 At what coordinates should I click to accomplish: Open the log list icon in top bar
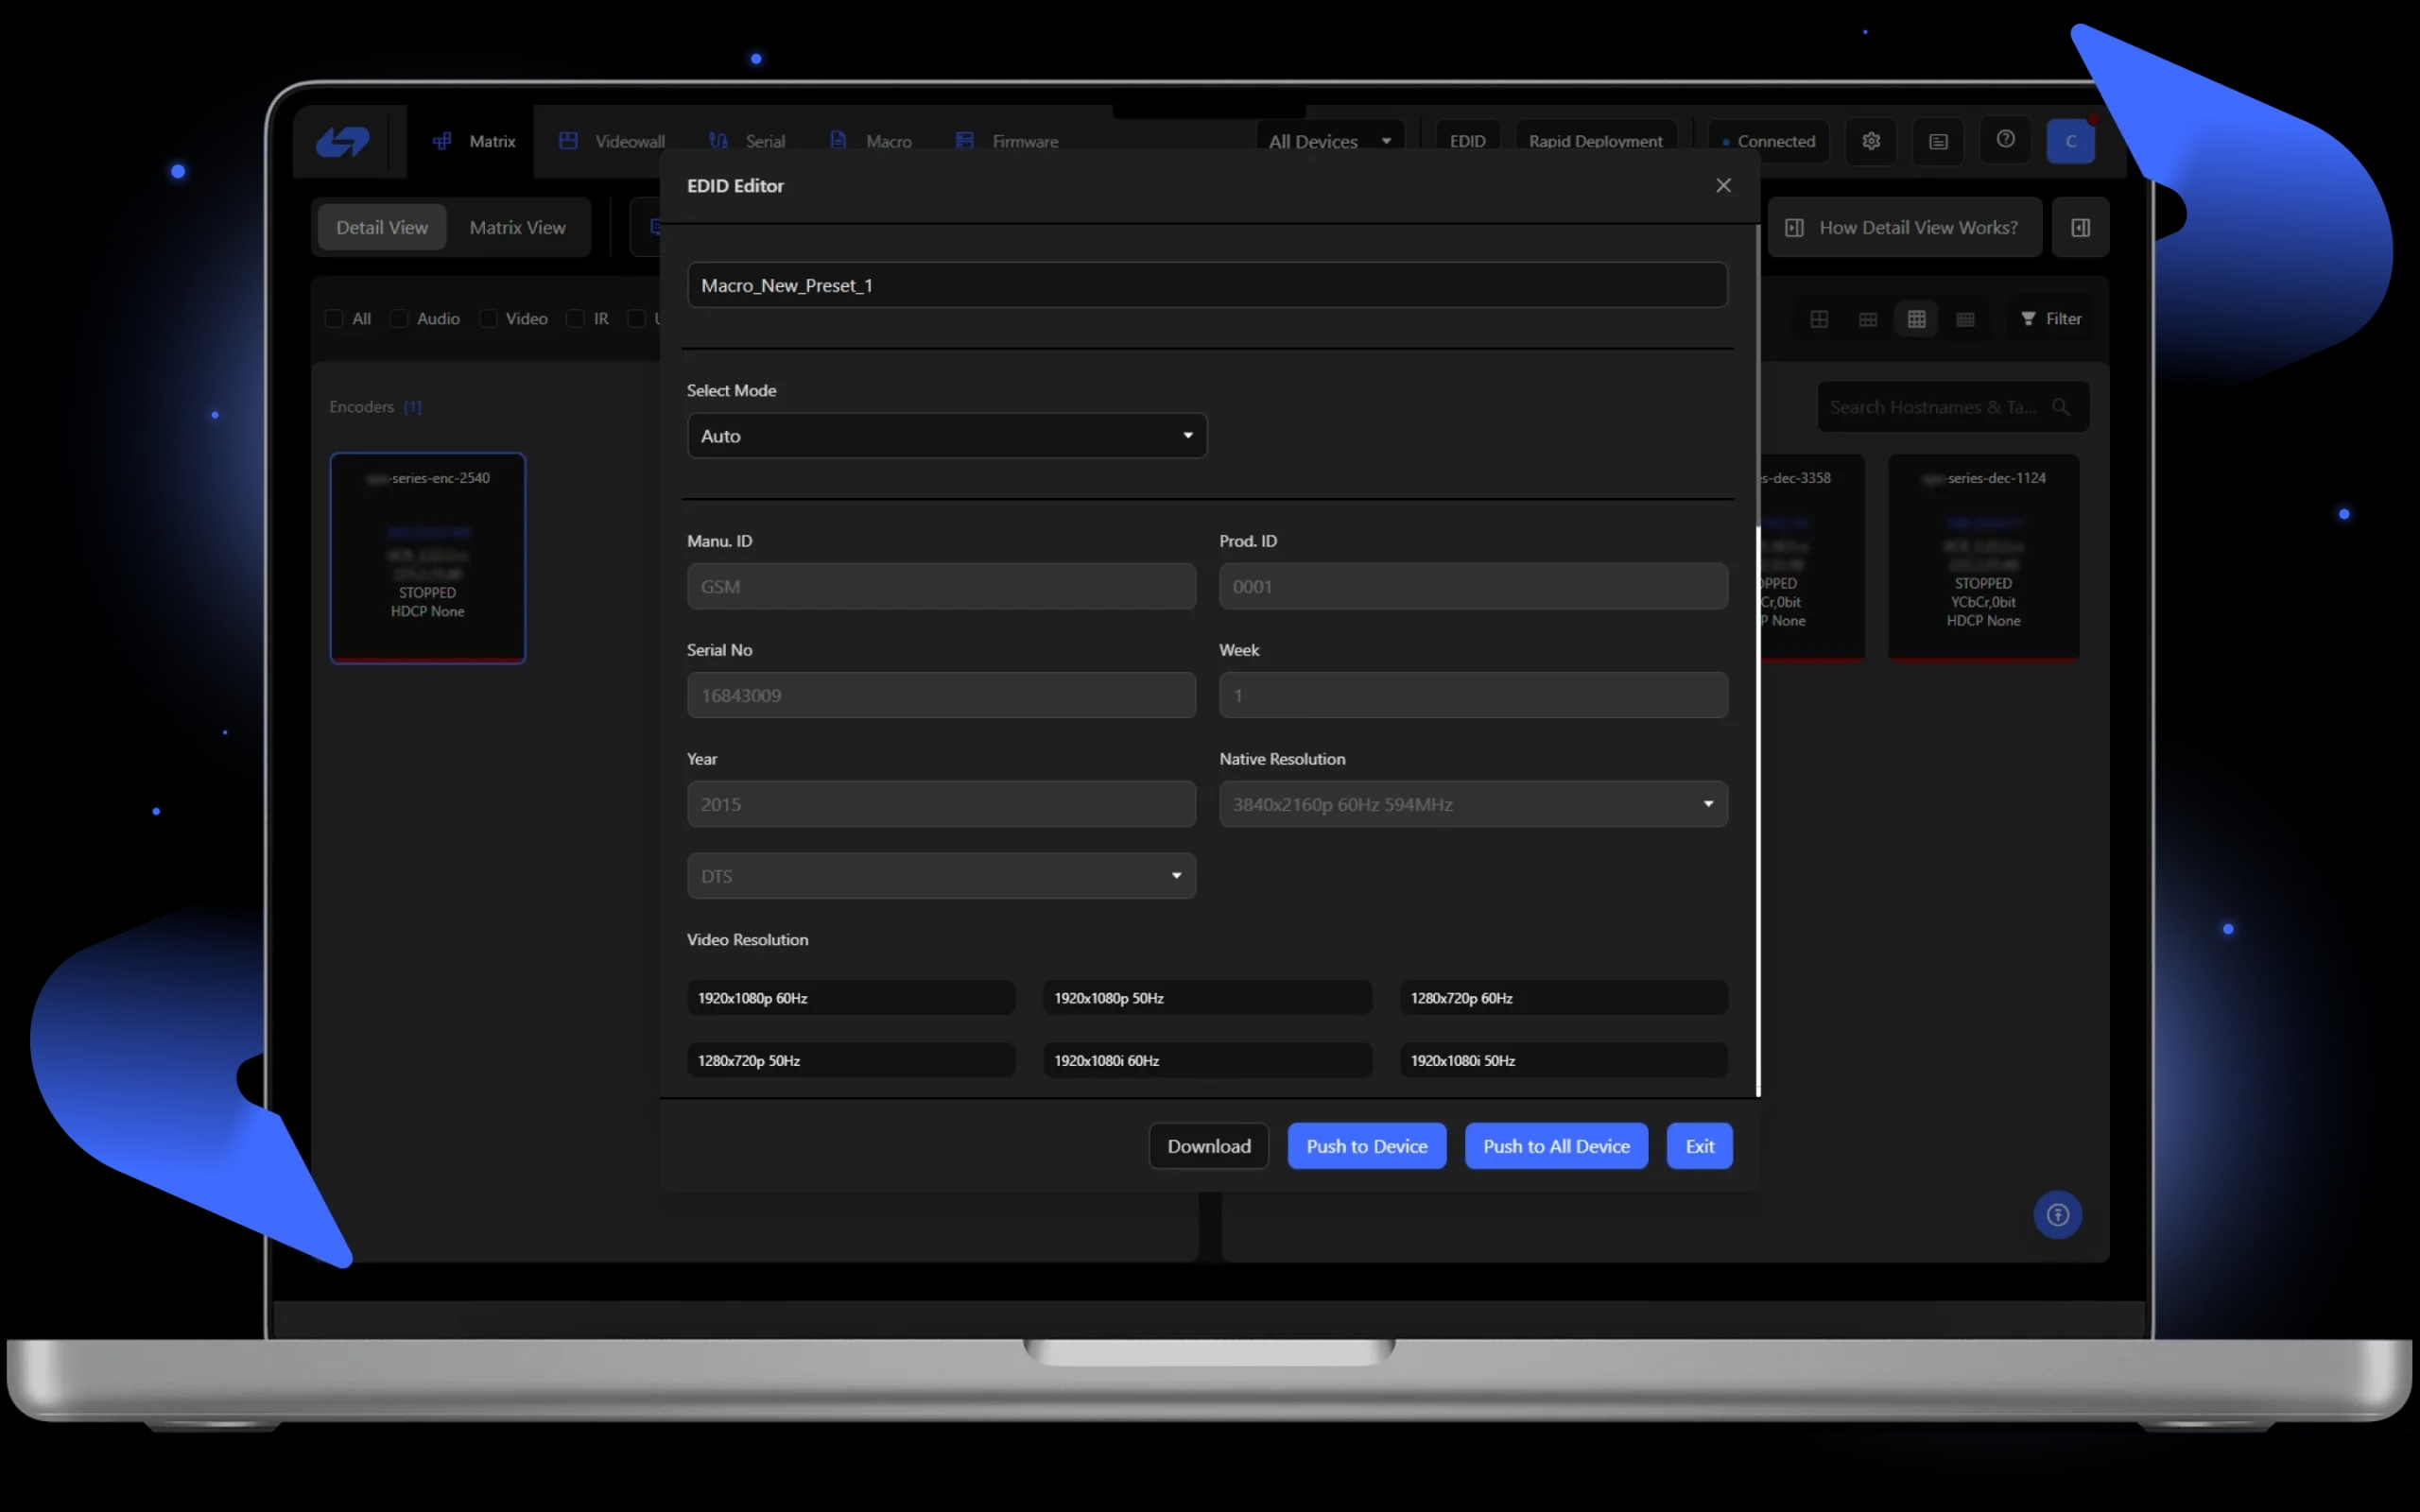pyautogui.click(x=1938, y=141)
